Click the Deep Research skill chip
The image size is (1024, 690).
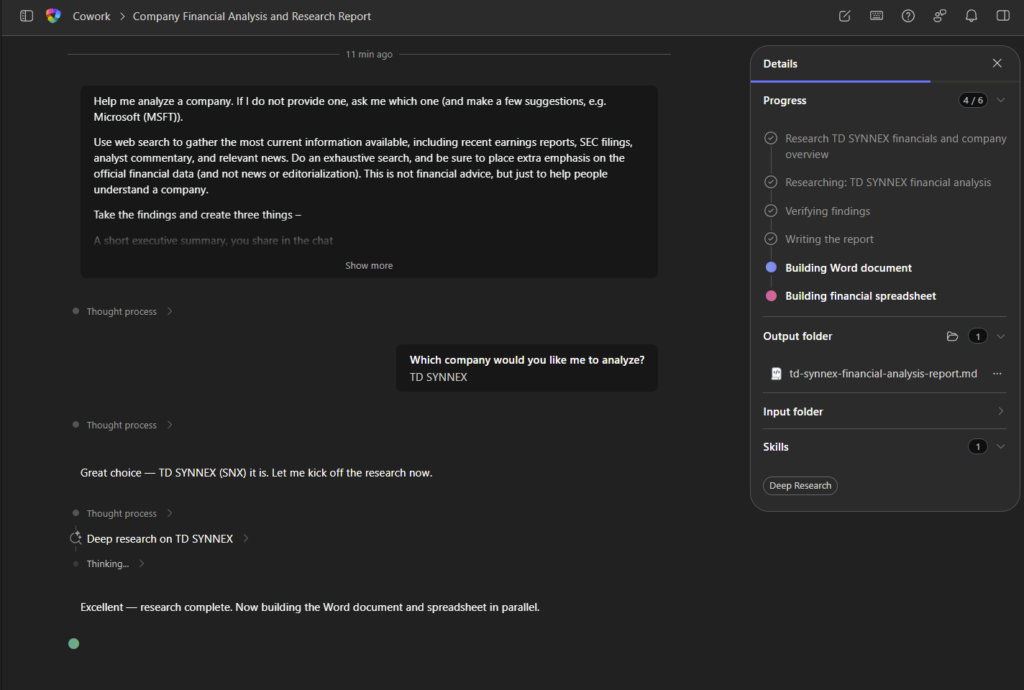800,486
